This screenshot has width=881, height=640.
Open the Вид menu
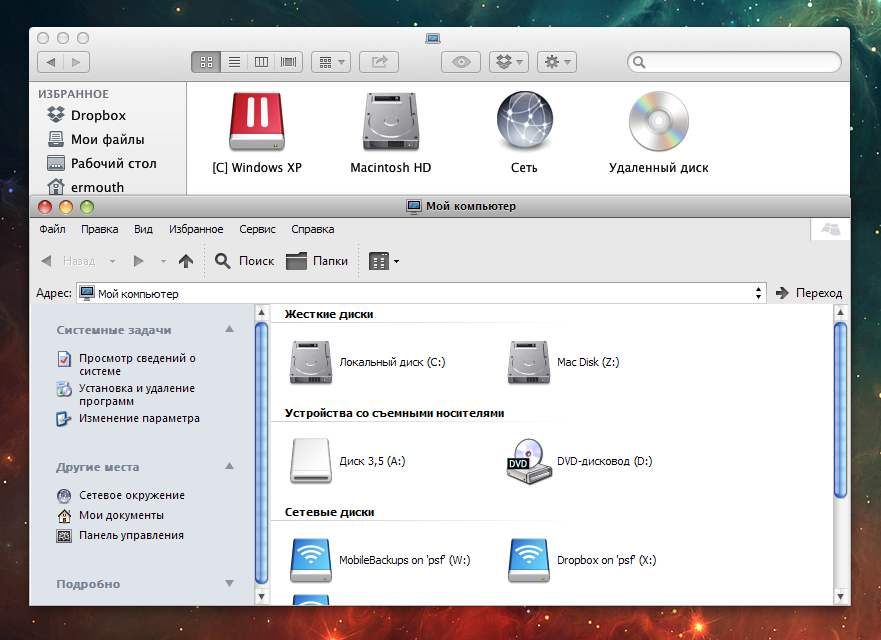pyautogui.click(x=143, y=229)
